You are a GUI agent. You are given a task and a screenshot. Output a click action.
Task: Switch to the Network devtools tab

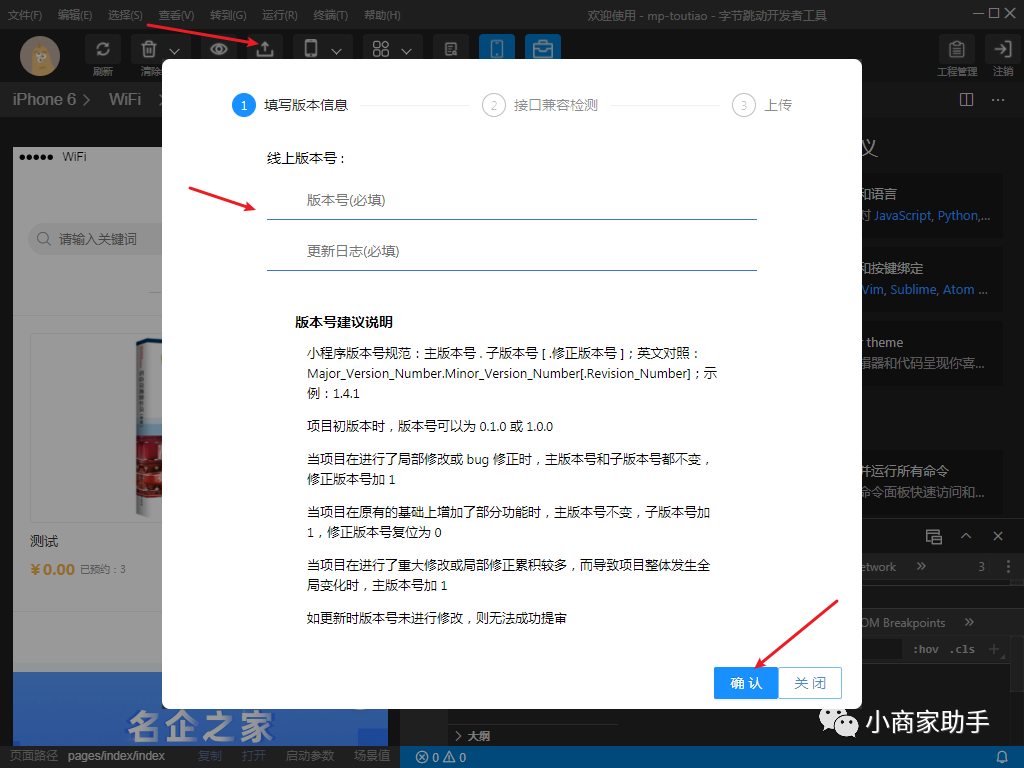(879, 567)
